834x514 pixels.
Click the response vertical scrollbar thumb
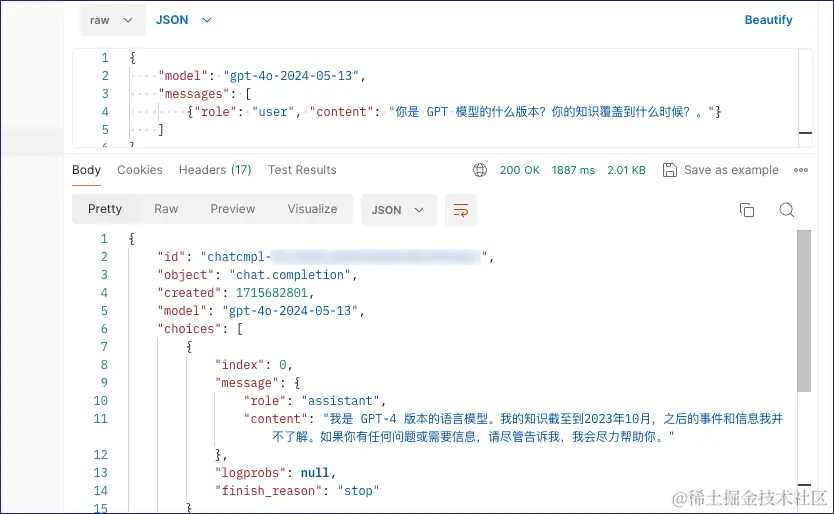pos(804,311)
